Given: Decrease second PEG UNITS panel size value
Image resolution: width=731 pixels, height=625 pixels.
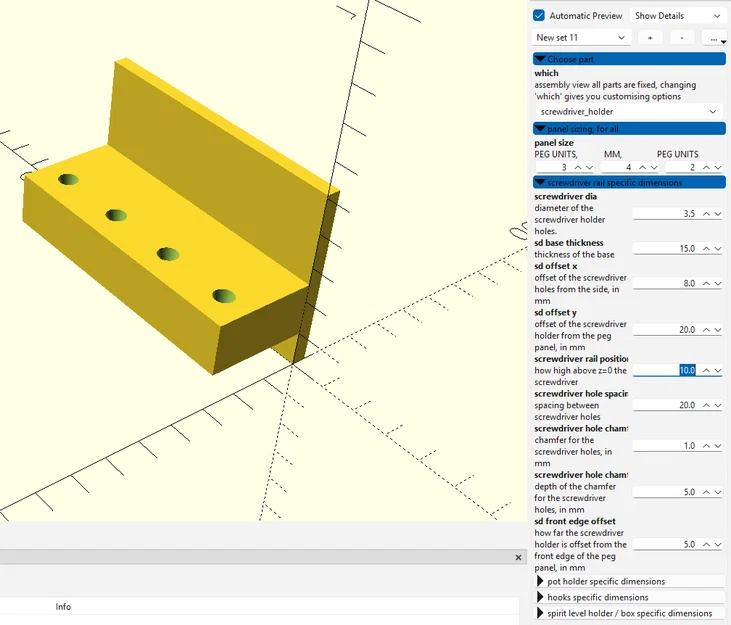Looking at the screenshot, I should [717, 167].
